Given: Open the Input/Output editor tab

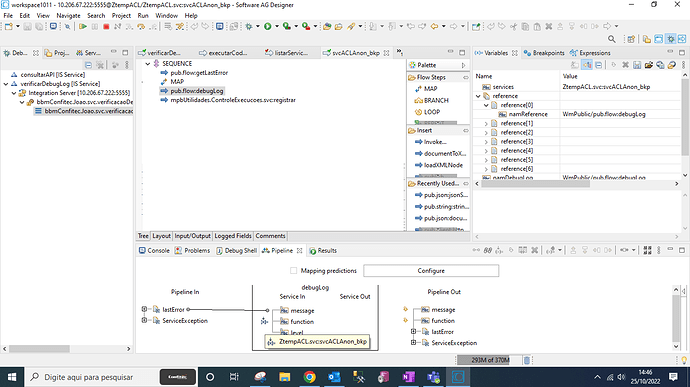Looking at the screenshot, I should point(192,236).
